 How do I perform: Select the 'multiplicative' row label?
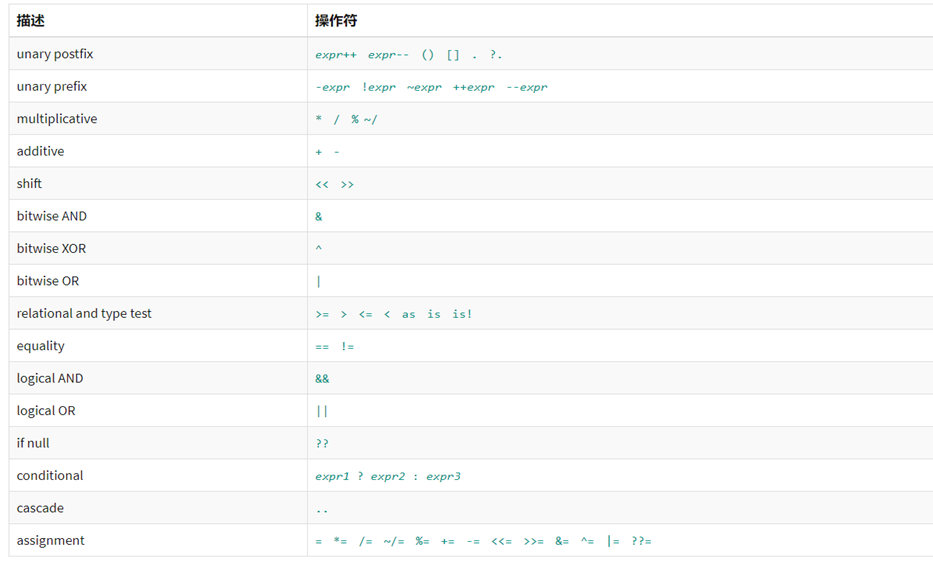57,119
